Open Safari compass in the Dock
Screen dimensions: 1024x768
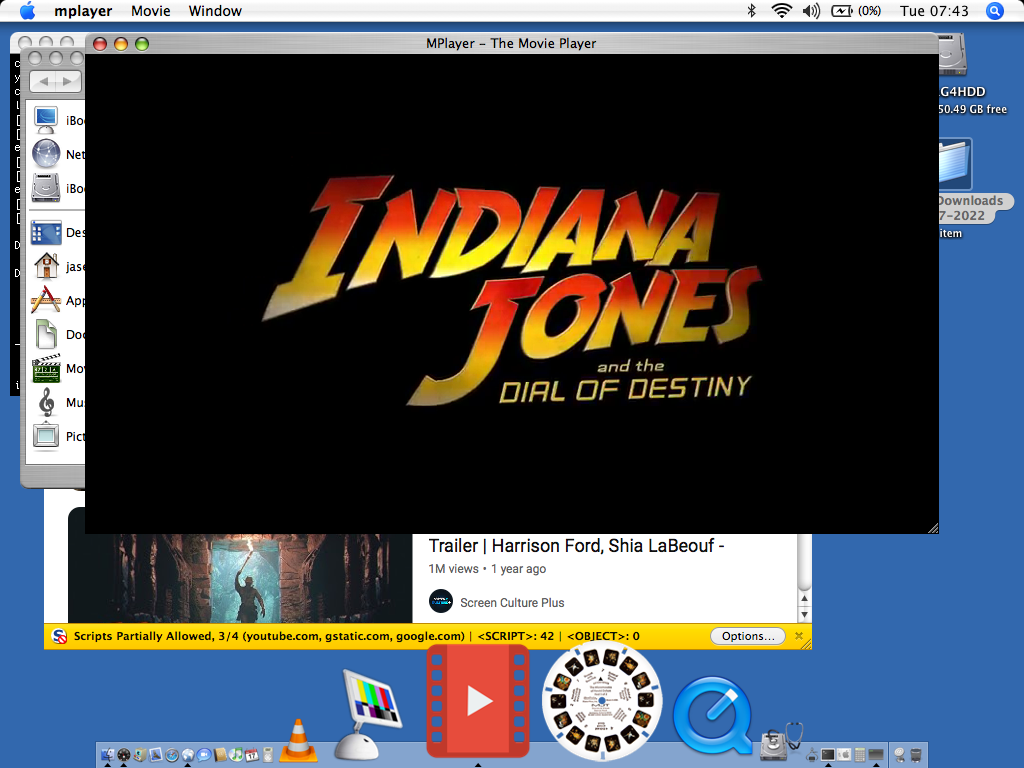click(172, 755)
